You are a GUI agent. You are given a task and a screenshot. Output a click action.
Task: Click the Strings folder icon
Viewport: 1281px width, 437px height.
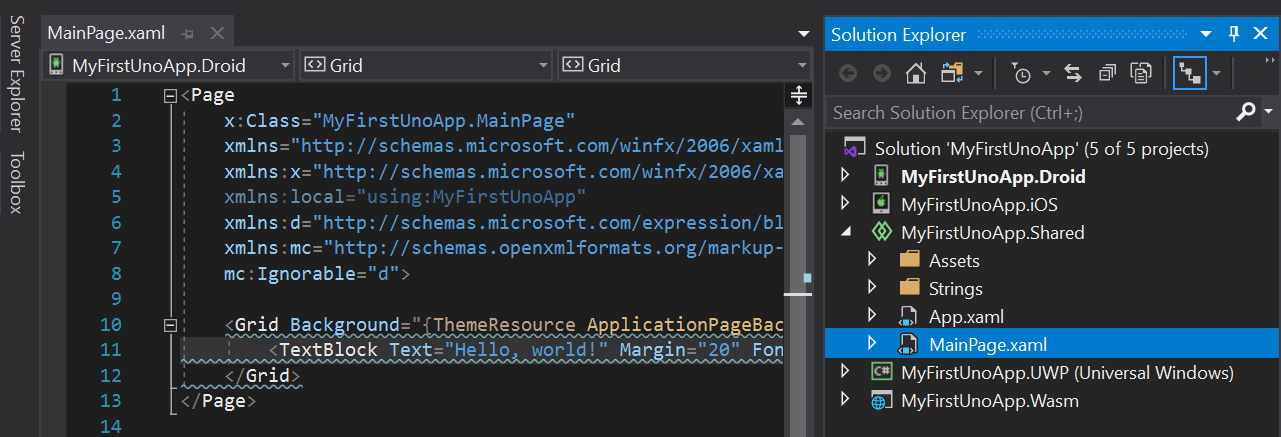point(909,288)
